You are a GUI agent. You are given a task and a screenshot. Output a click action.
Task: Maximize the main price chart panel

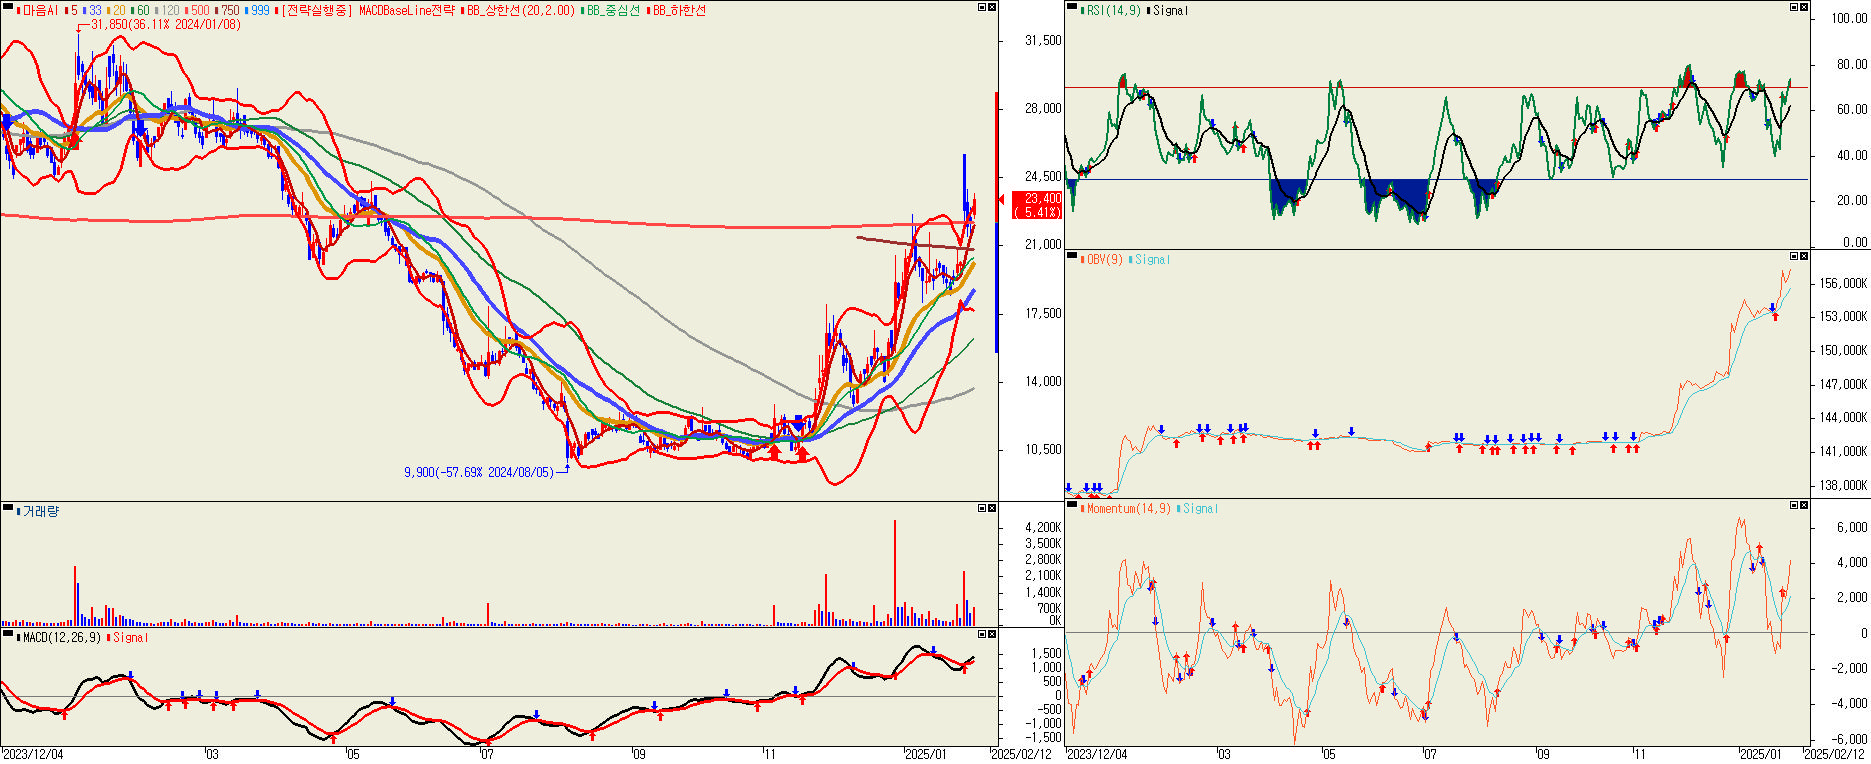click(x=982, y=8)
